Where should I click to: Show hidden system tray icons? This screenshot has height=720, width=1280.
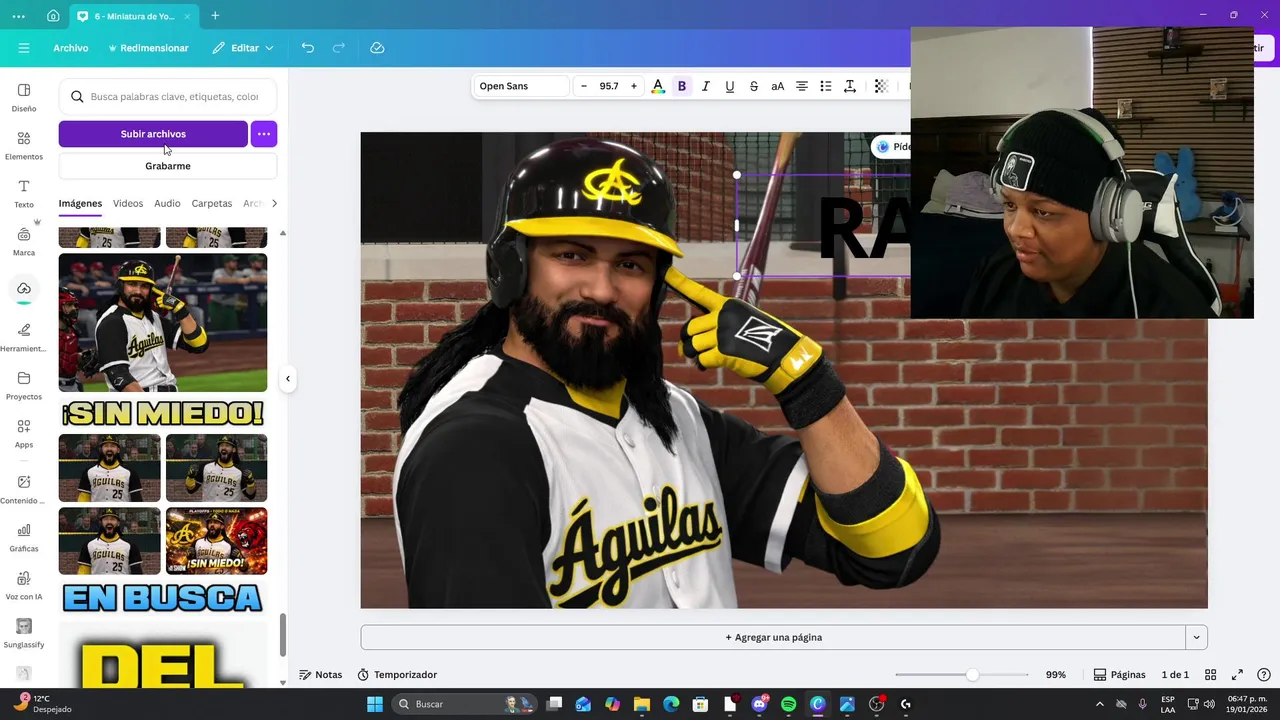[1100, 704]
